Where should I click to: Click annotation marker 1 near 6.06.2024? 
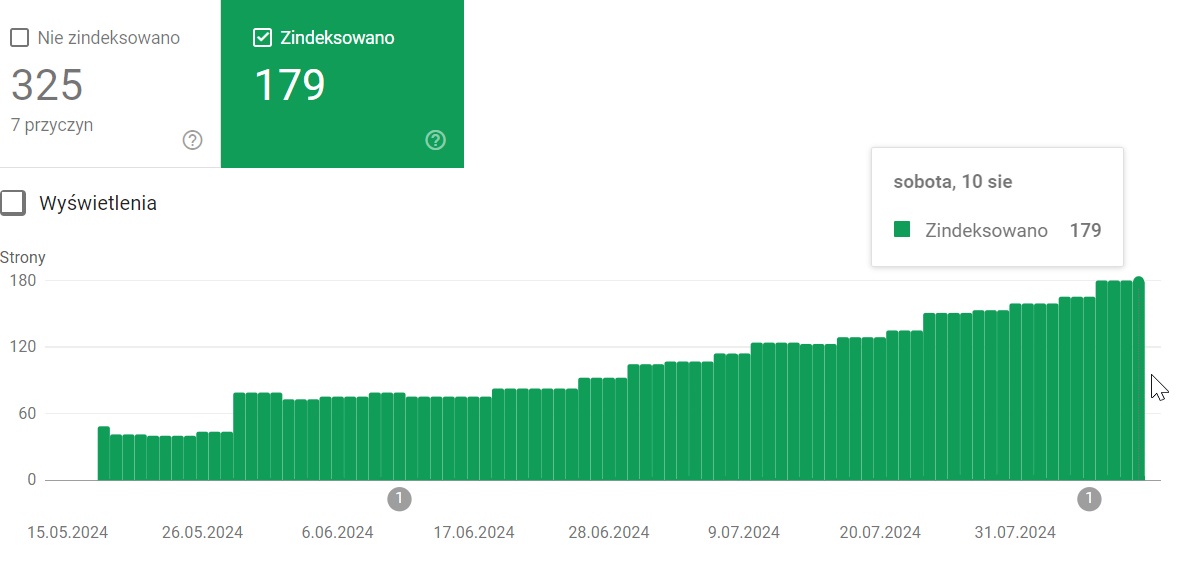[399, 498]
